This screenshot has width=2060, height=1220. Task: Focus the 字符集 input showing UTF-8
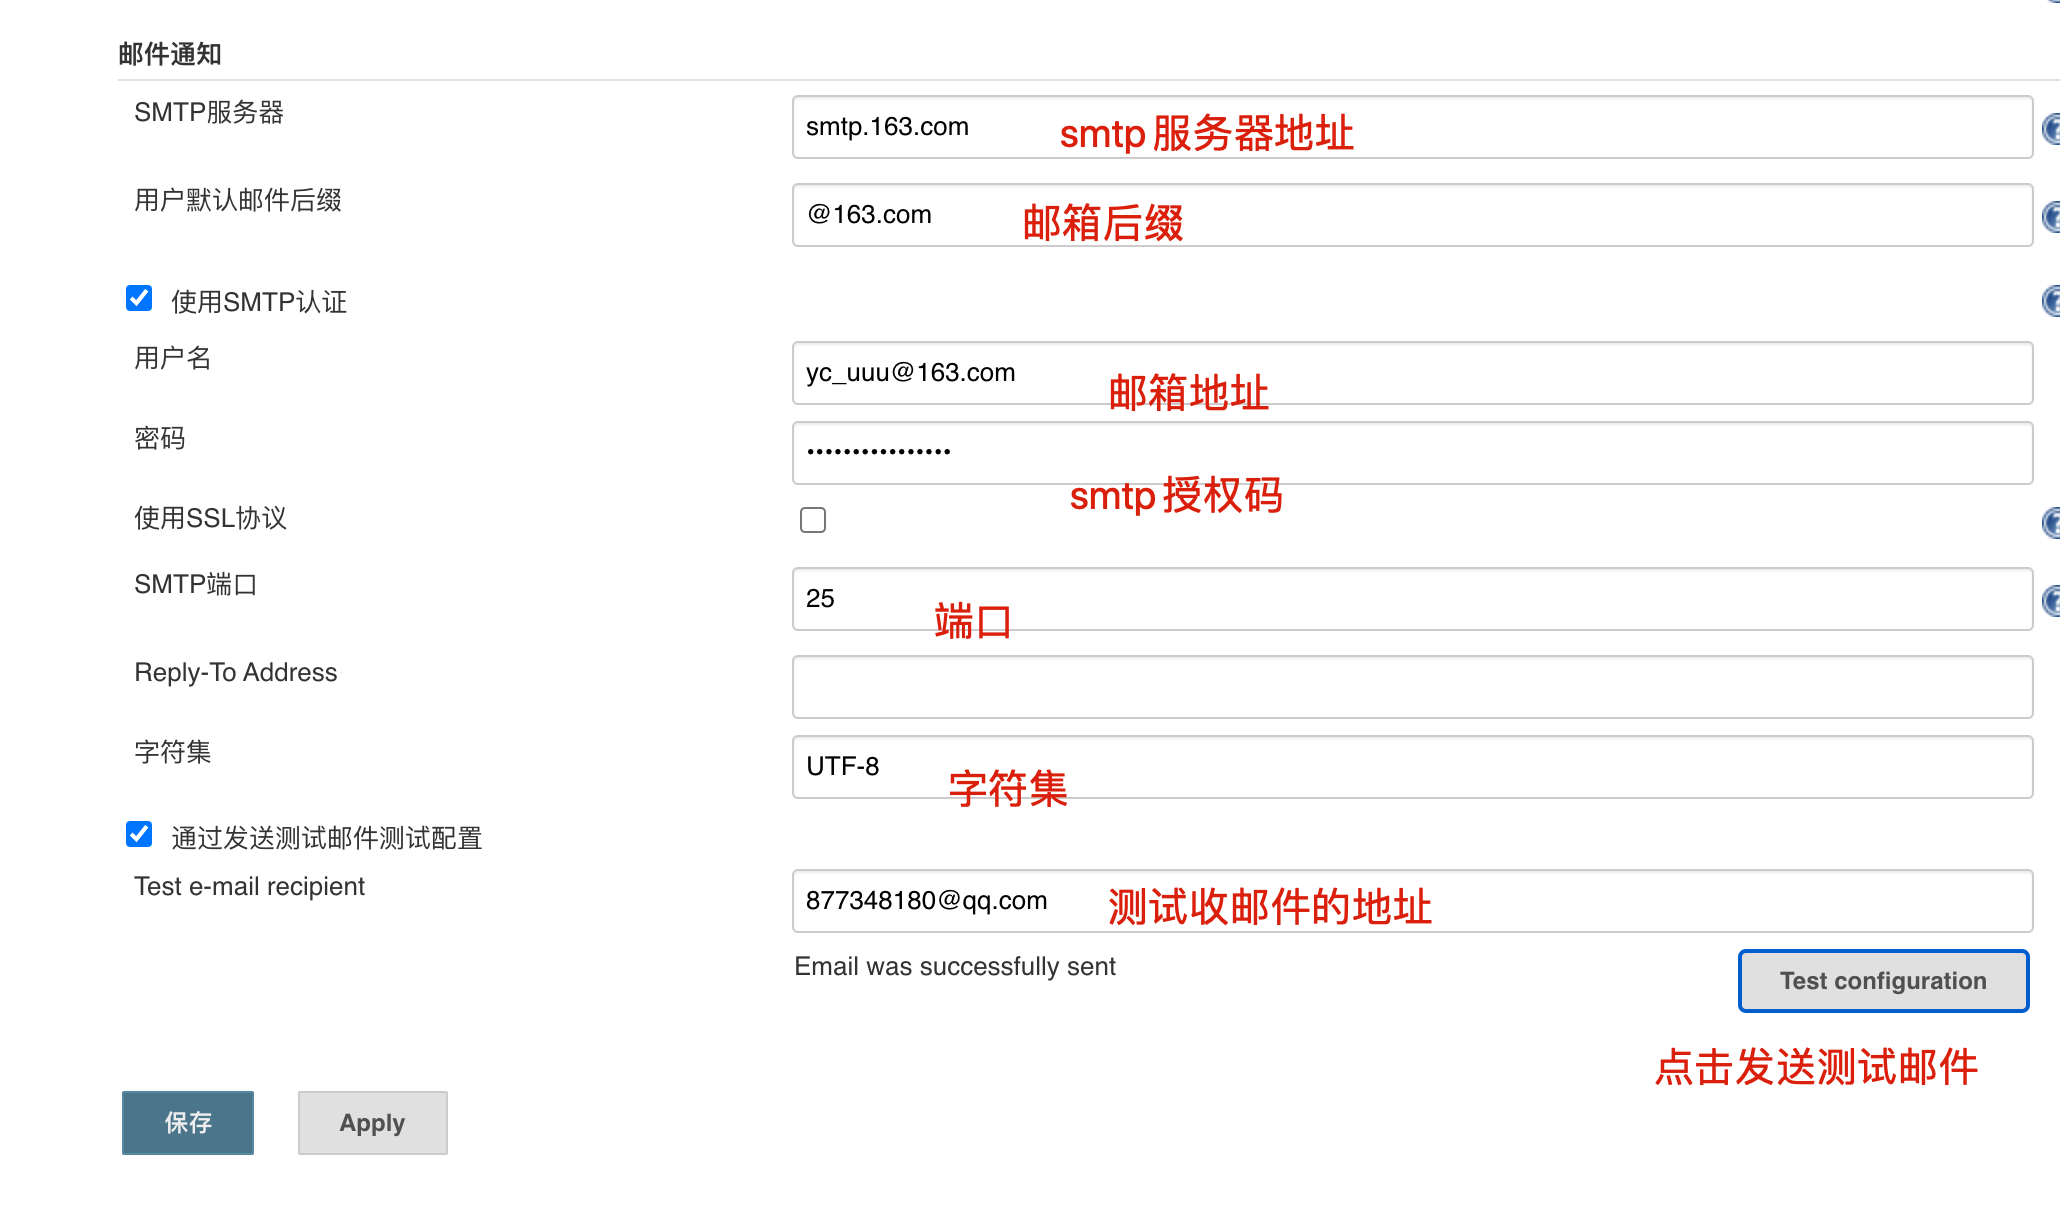(1412, 767)
